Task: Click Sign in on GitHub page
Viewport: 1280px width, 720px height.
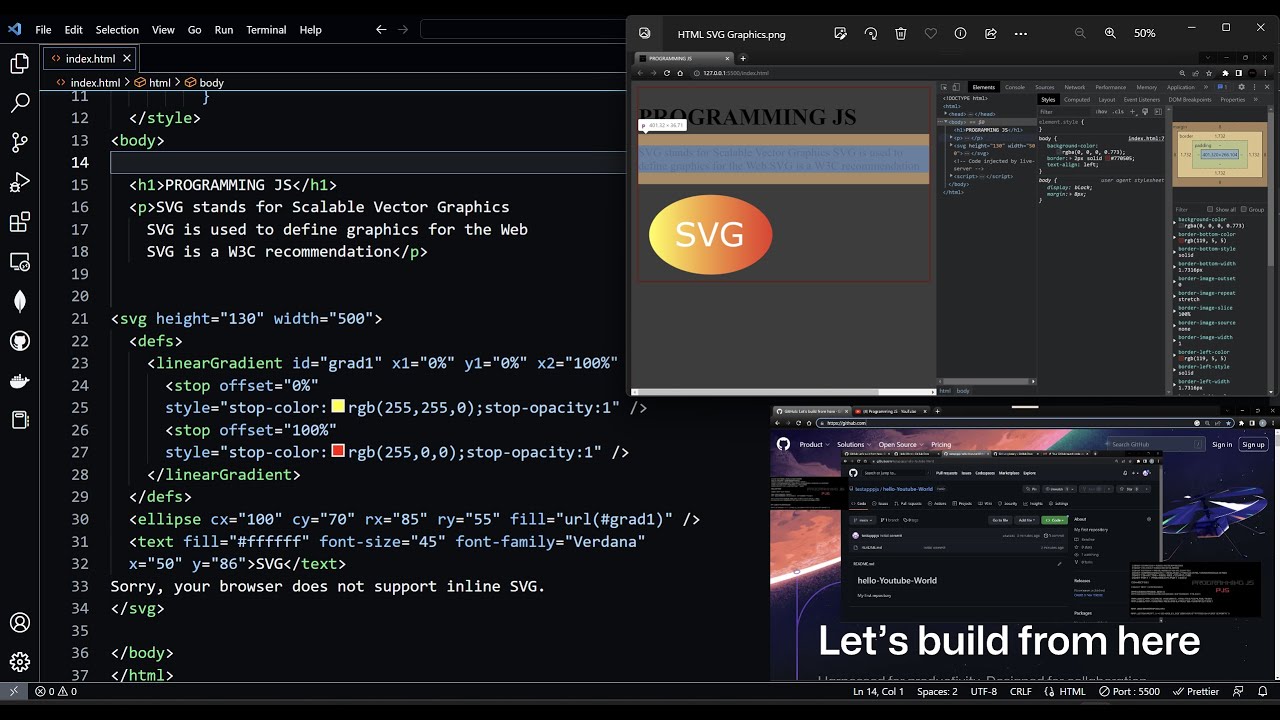Action: [1222, 445]
